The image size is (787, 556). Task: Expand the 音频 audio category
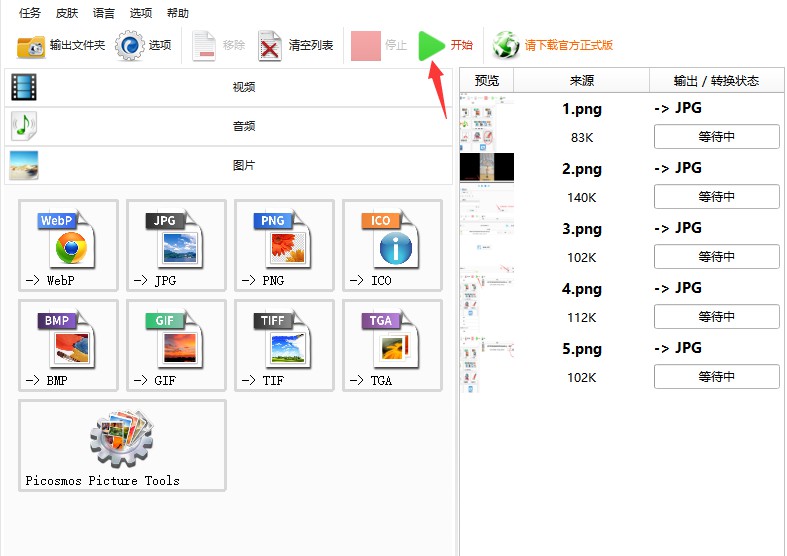[x=228, y=126]
